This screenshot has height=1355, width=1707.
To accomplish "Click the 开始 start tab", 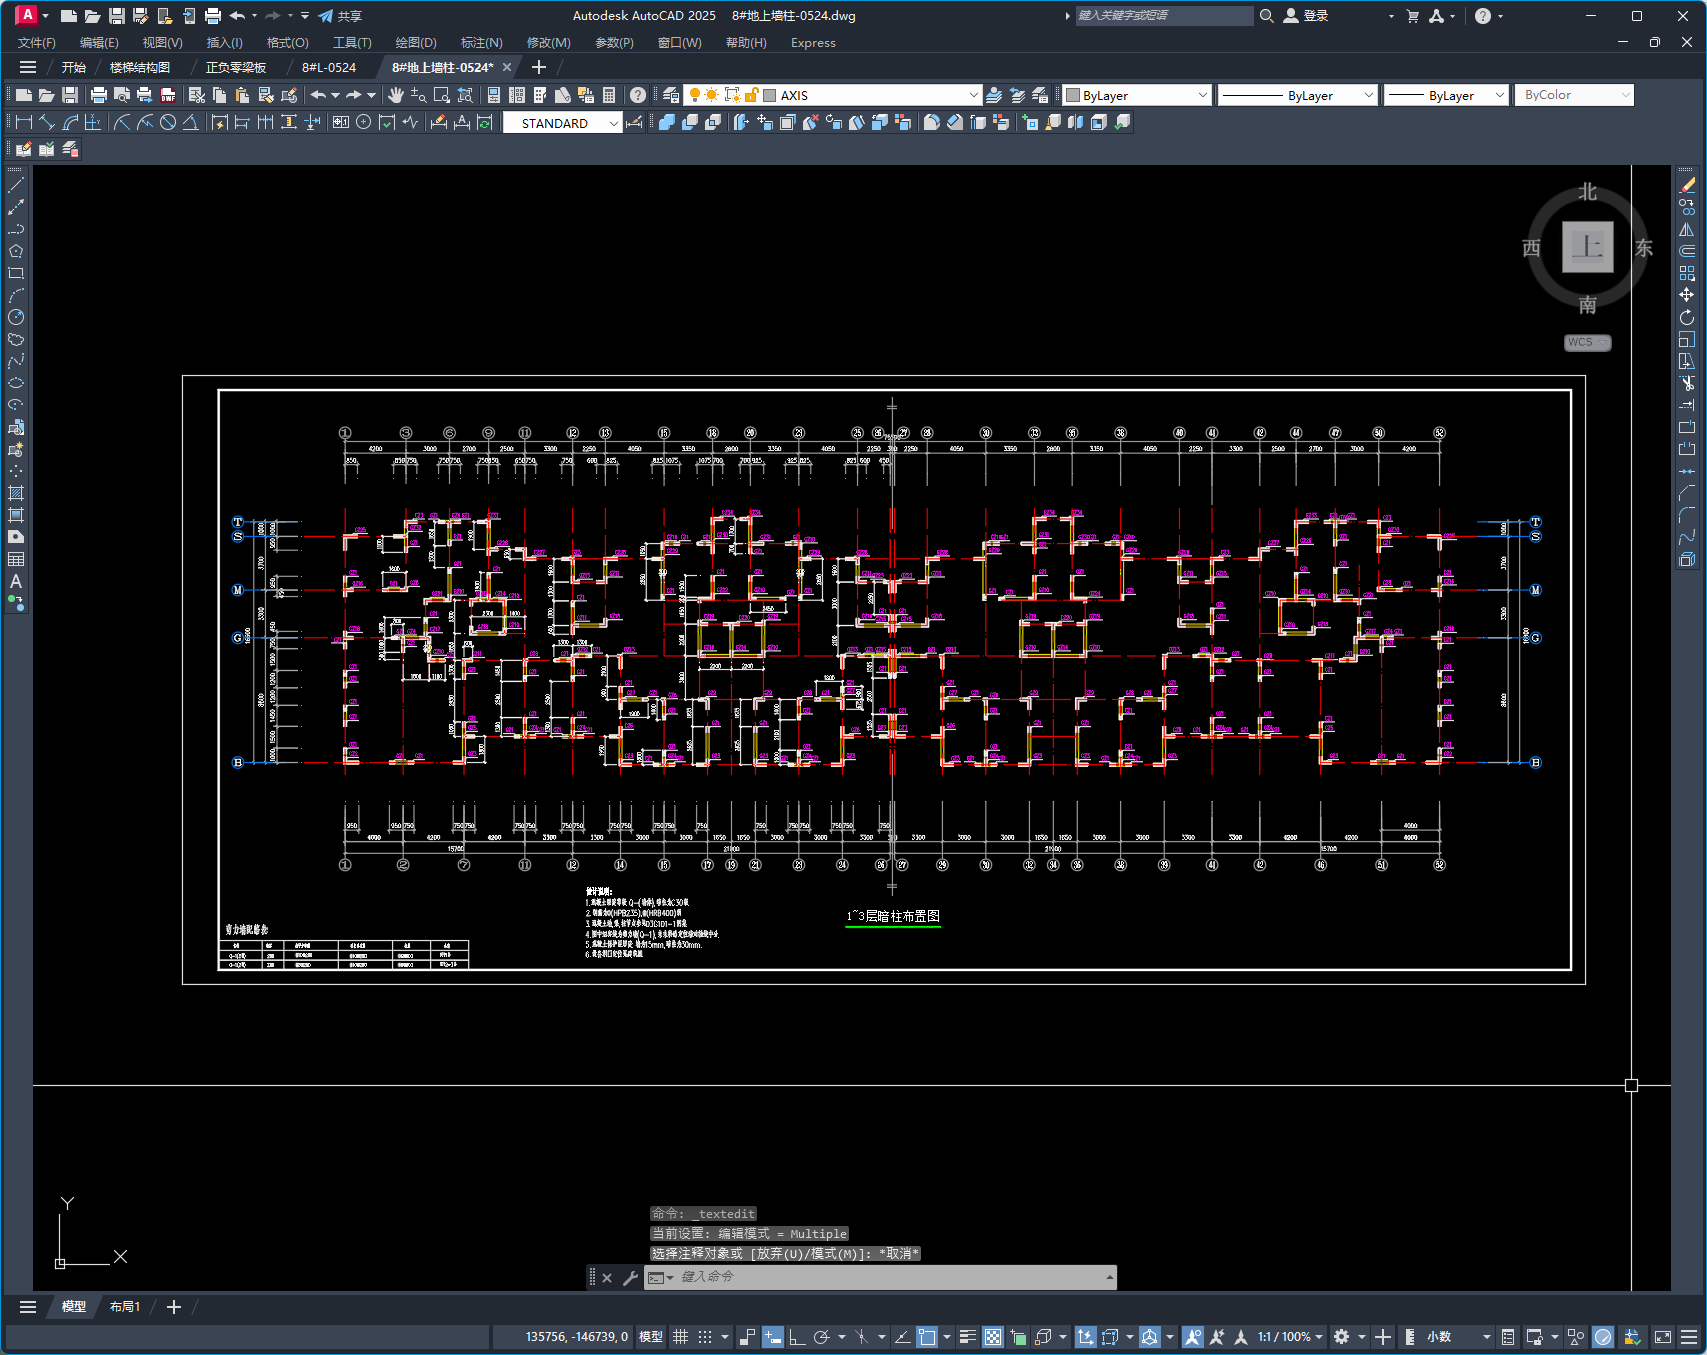I will pos(73,67).
